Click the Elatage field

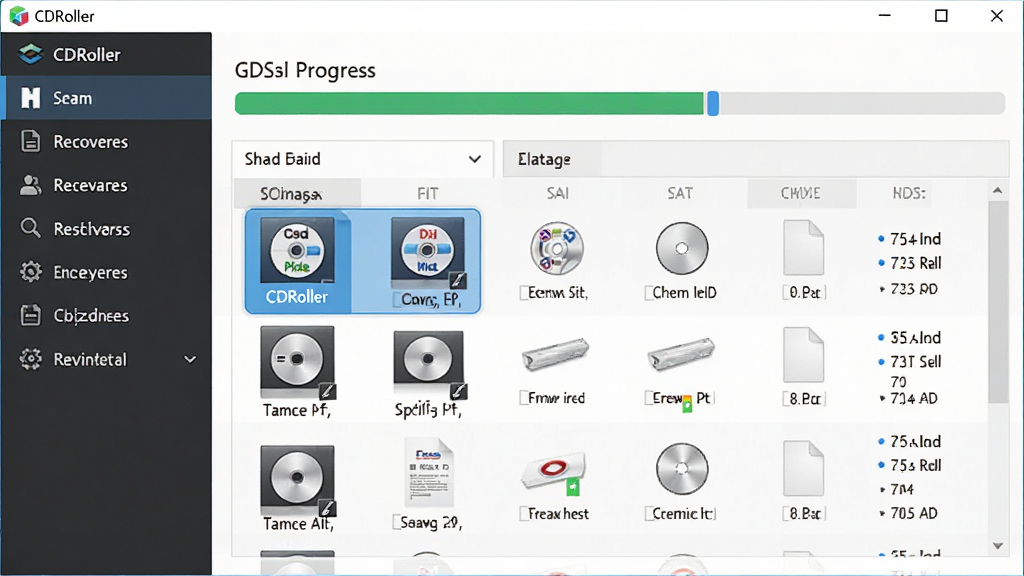point(756,159)
